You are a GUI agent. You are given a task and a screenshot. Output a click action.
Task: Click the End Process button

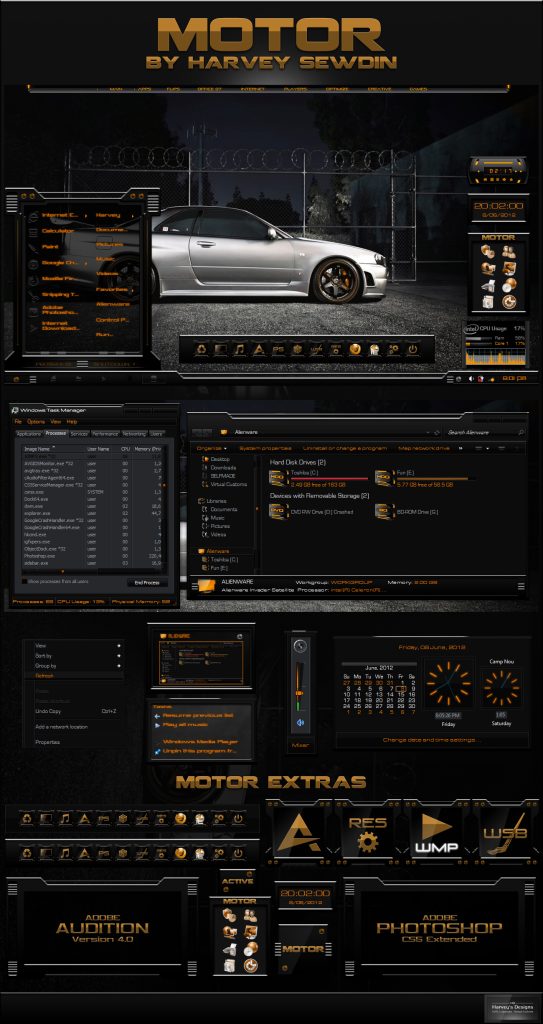[x=147, y=582]
